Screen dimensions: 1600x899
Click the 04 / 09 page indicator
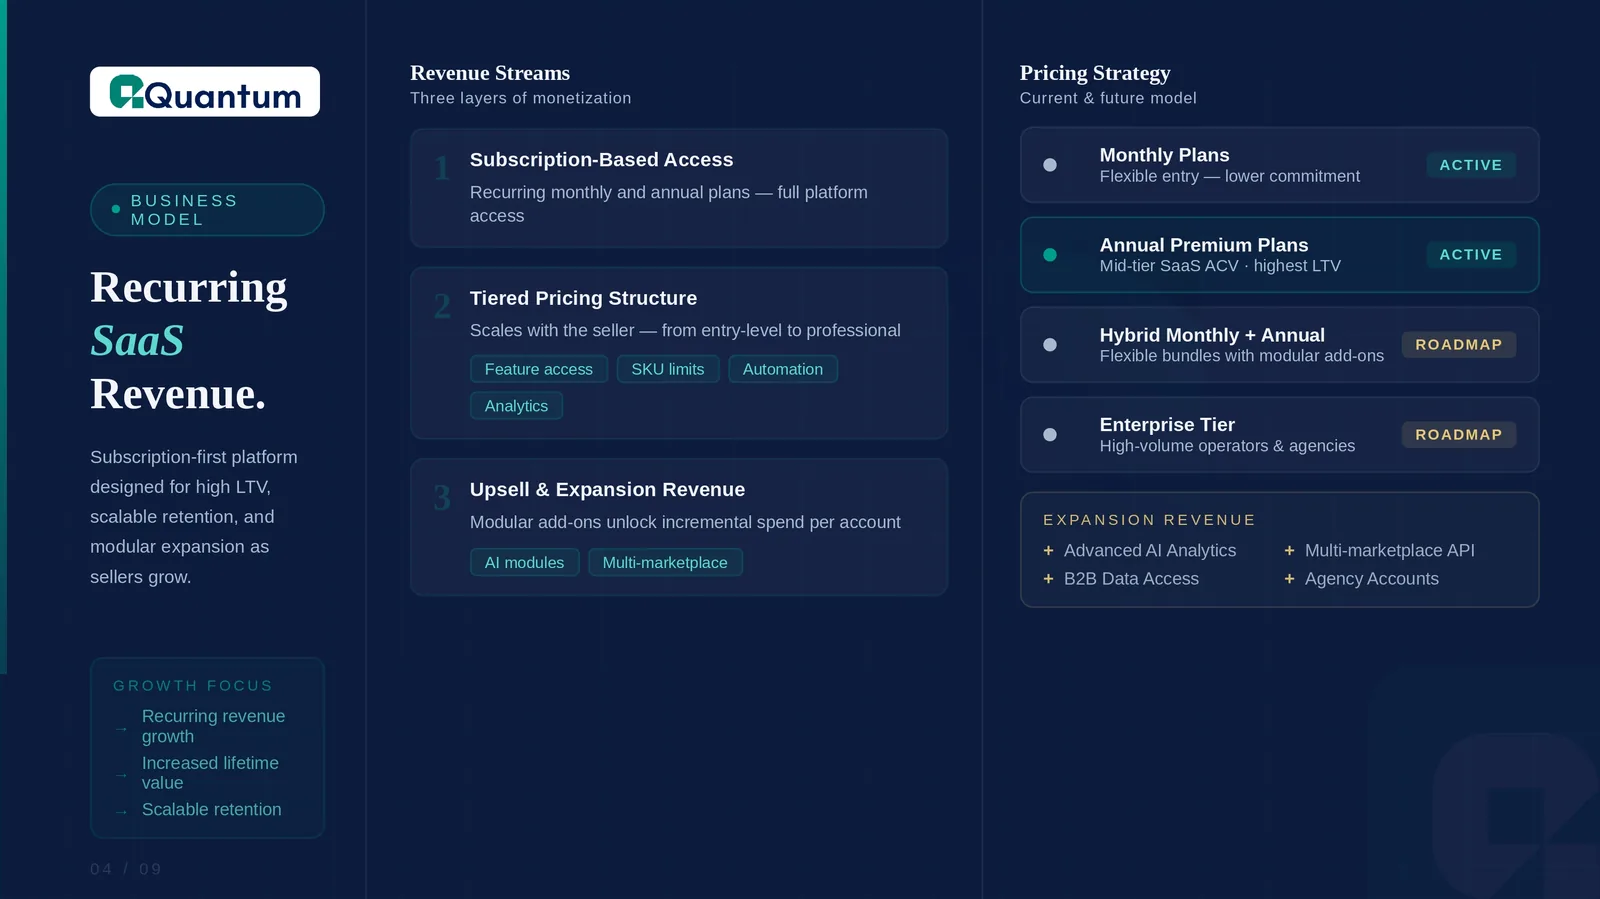coord(126,869)
